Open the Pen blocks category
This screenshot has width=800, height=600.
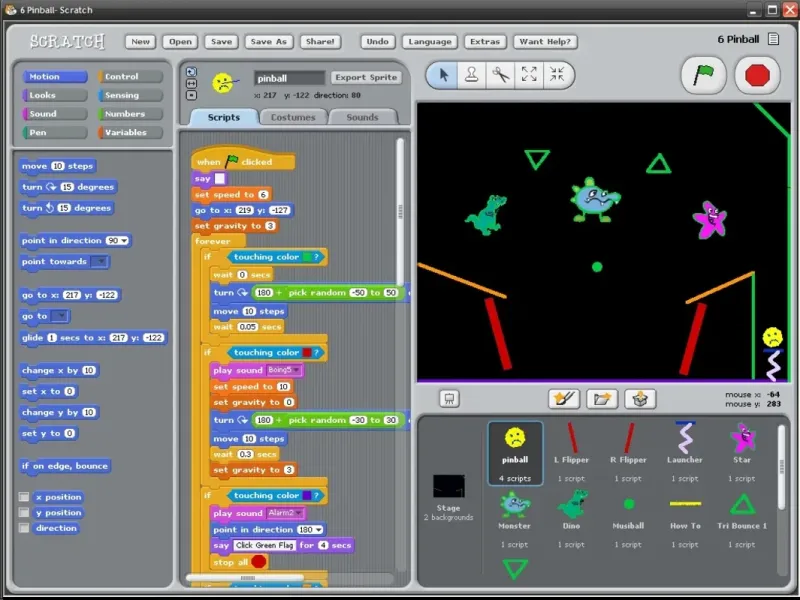point(55,132)
